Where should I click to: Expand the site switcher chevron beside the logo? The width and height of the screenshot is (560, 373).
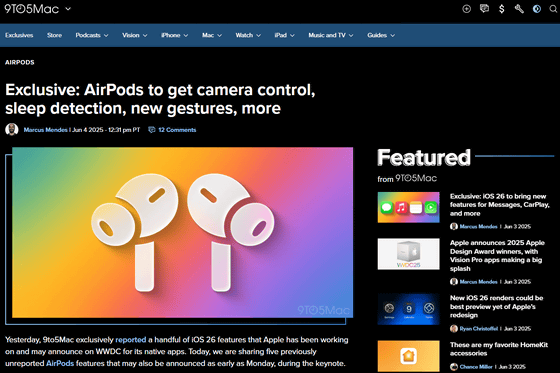[x=68, y=9]
